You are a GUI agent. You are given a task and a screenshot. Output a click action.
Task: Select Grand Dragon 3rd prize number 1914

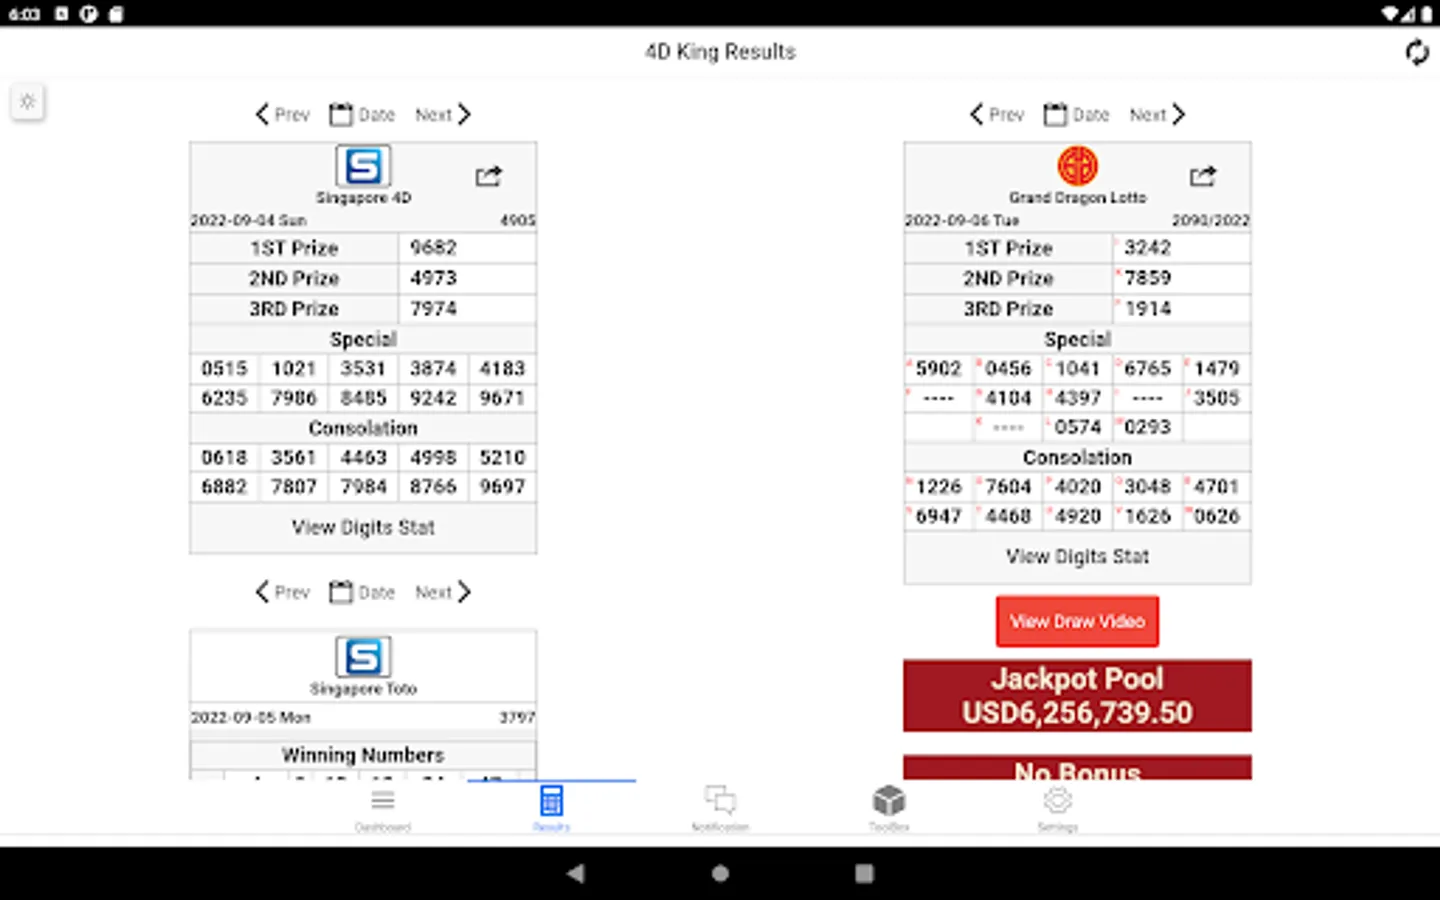[x=1147, y=309]
